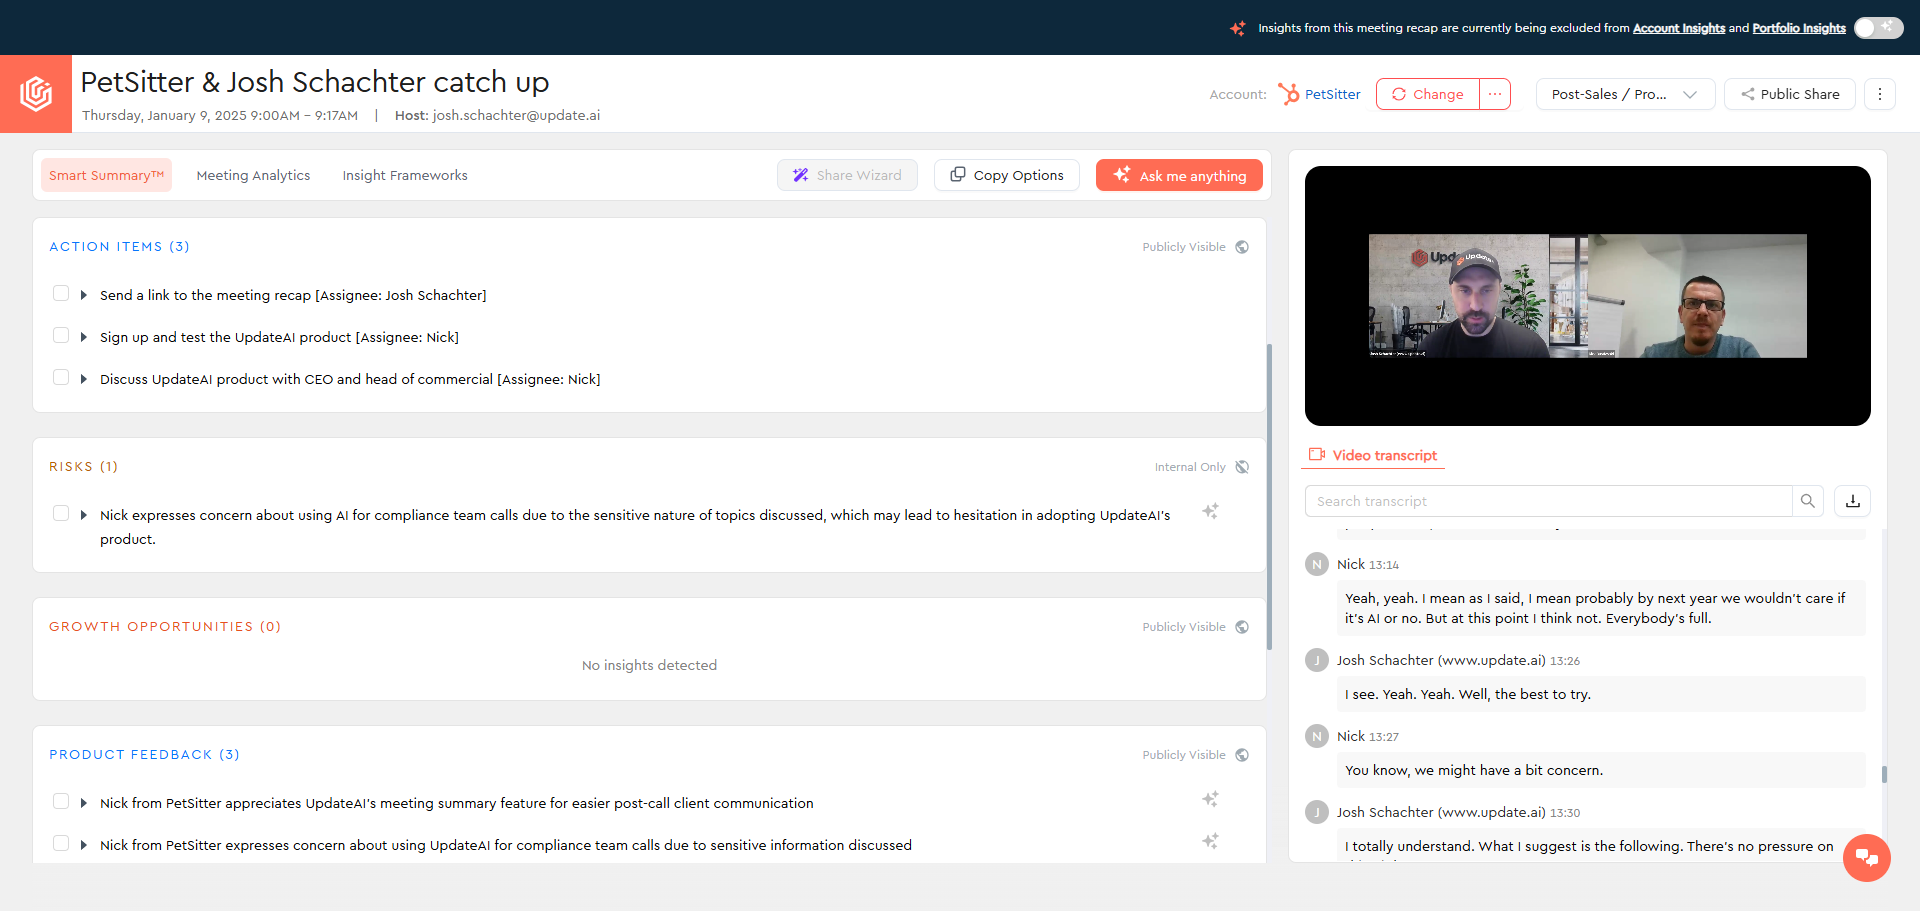Click the 13:30 transcript timestamp
Viewport: 1920px width, 911px height.
pos(1565,813)
